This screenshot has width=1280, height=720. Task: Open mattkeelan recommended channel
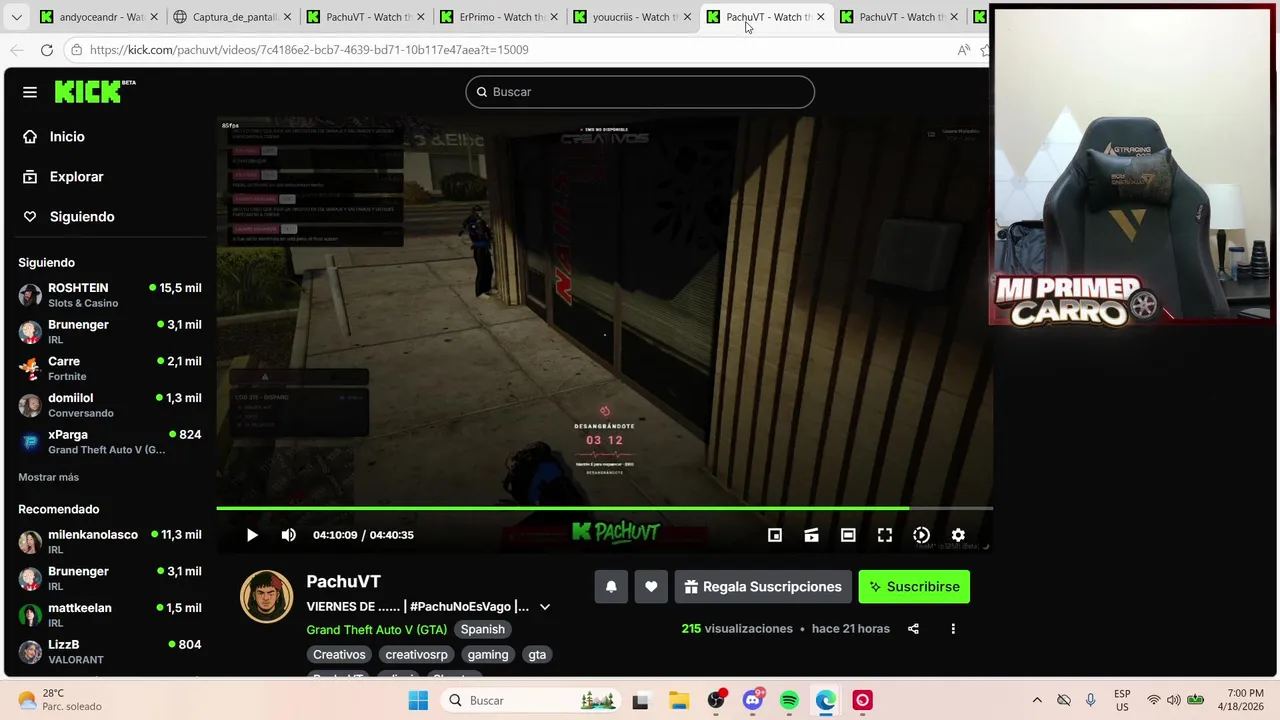(110, 615)
